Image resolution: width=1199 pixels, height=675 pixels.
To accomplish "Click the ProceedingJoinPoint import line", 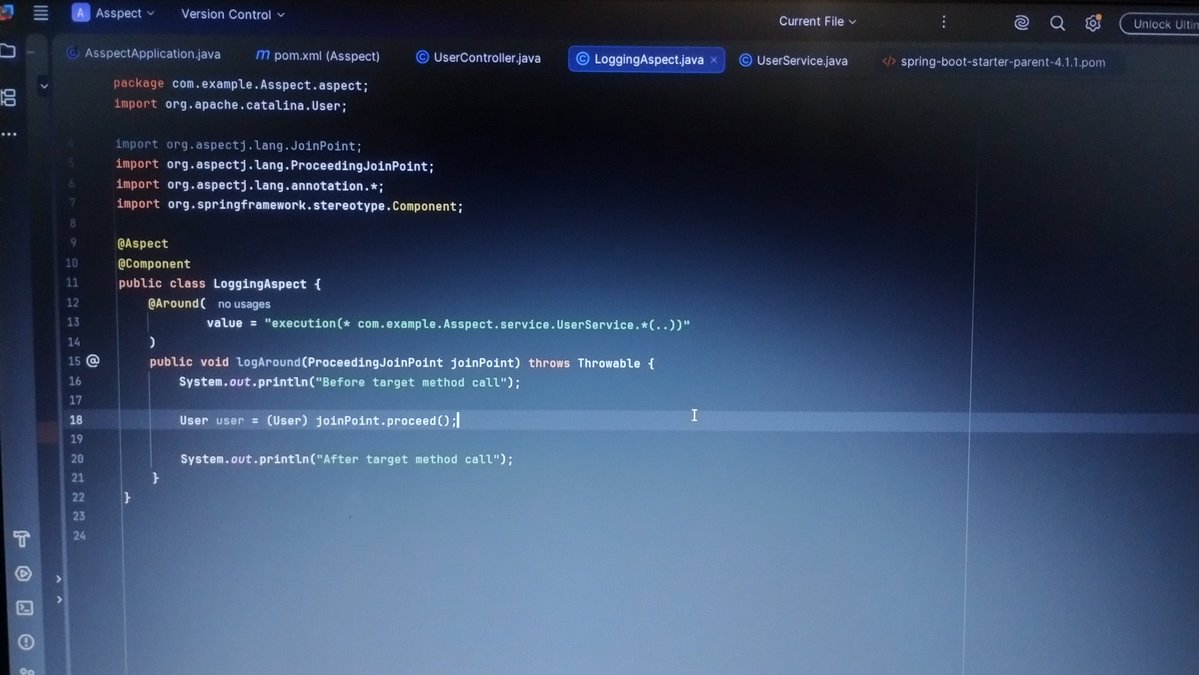I will 275,165.
